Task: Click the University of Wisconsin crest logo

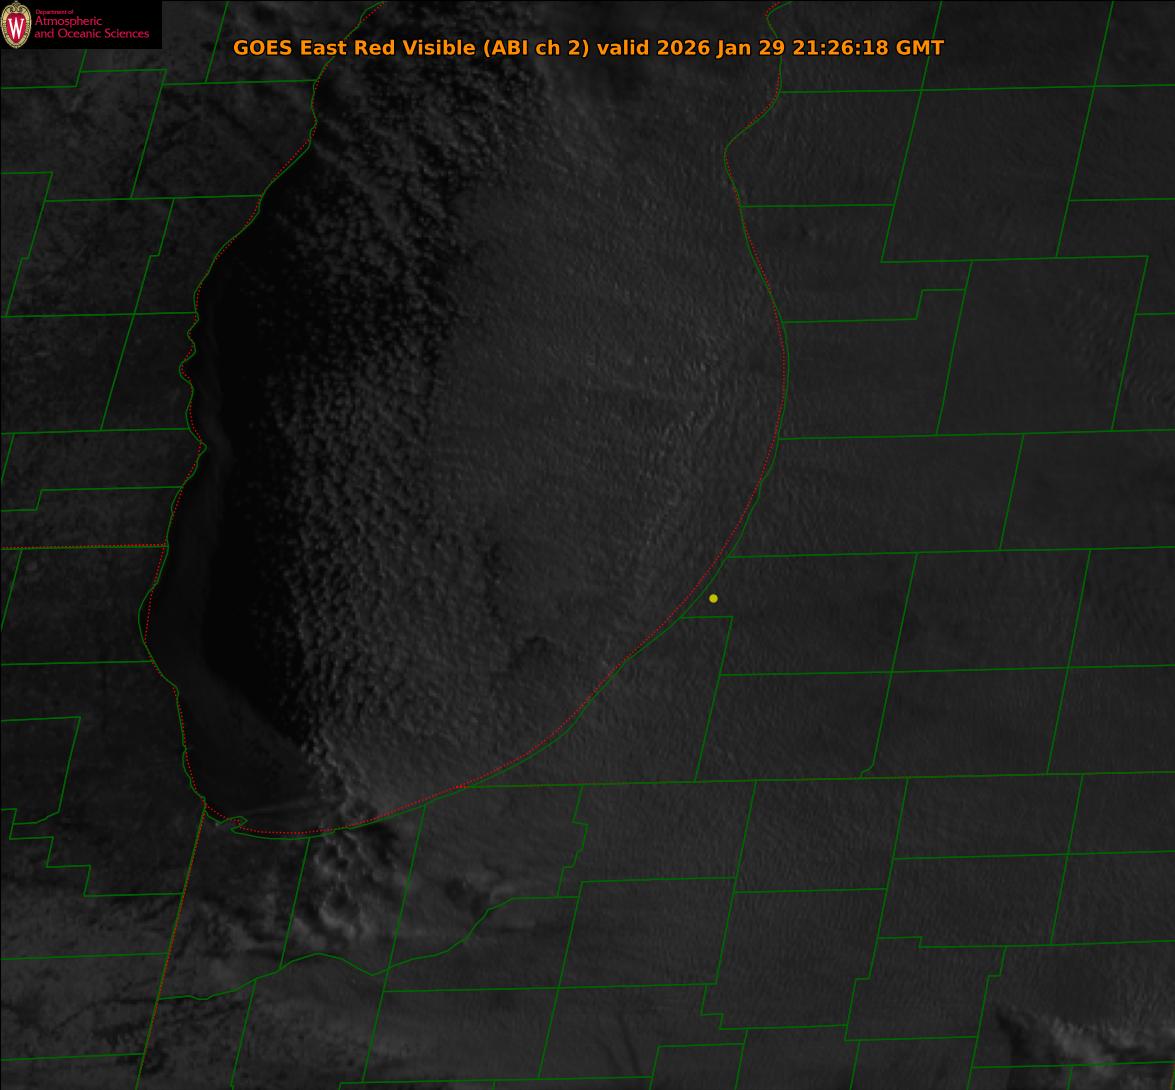Action: [16, 25]
